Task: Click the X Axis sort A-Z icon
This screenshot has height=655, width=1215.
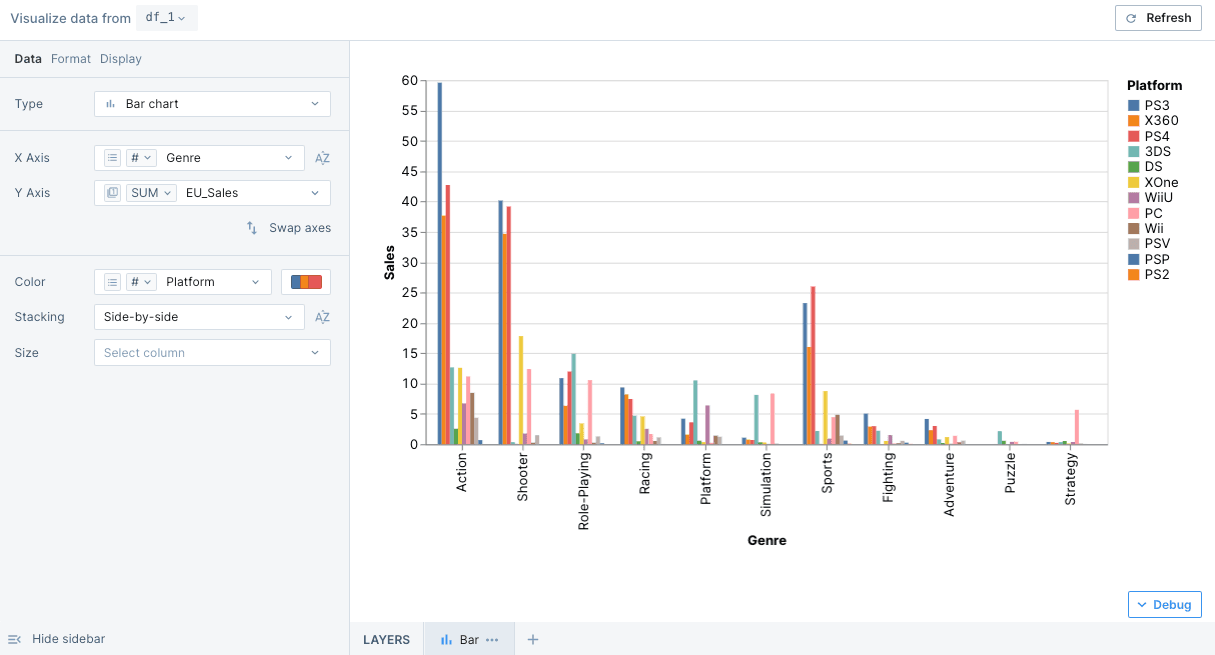Action: tap(322, 158)
